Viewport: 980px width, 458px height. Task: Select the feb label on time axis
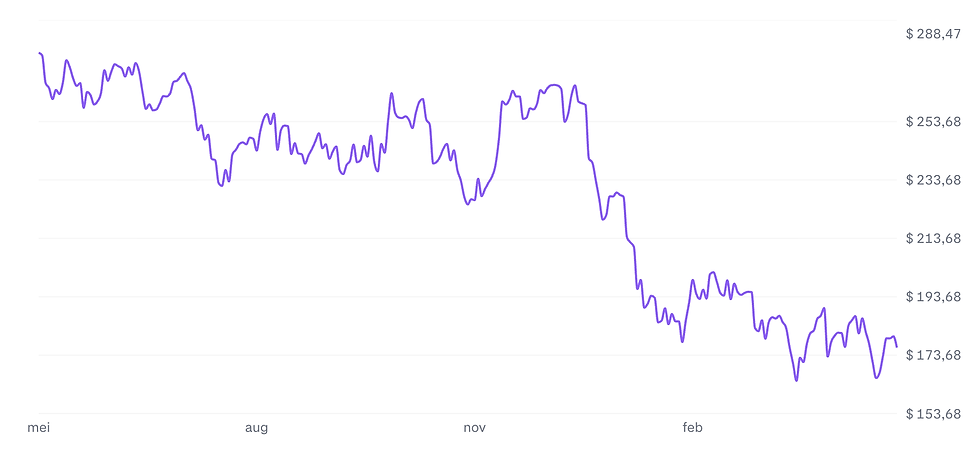tap(692, 428)
